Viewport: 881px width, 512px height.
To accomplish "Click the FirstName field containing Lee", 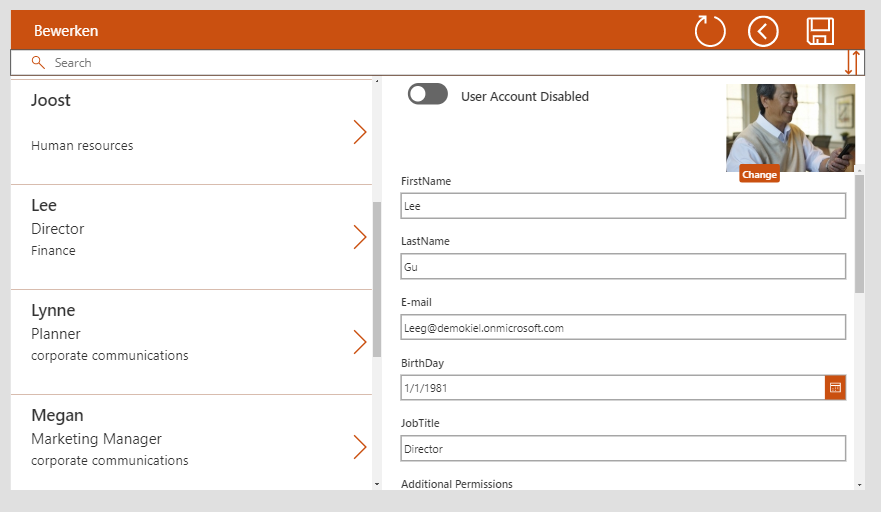I will coord(622,206).
